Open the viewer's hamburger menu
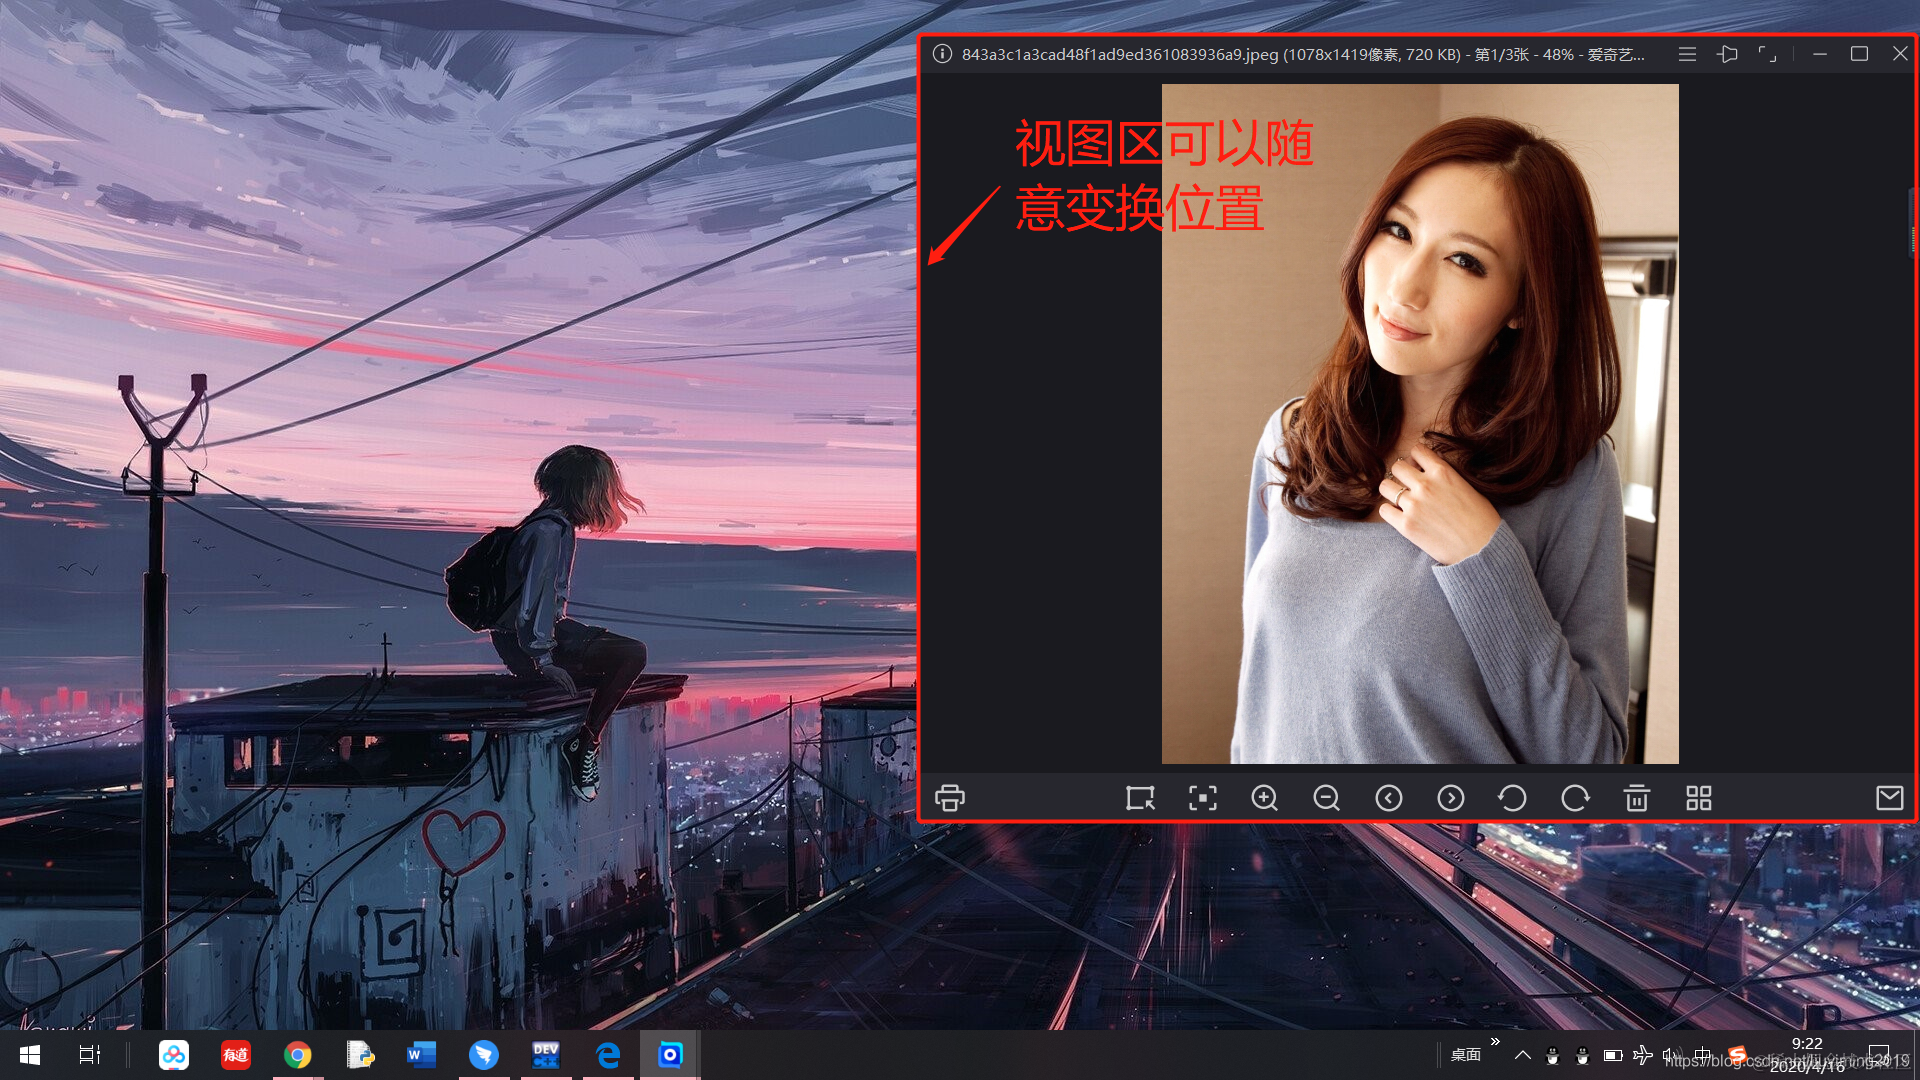 tap(1687, 54)
